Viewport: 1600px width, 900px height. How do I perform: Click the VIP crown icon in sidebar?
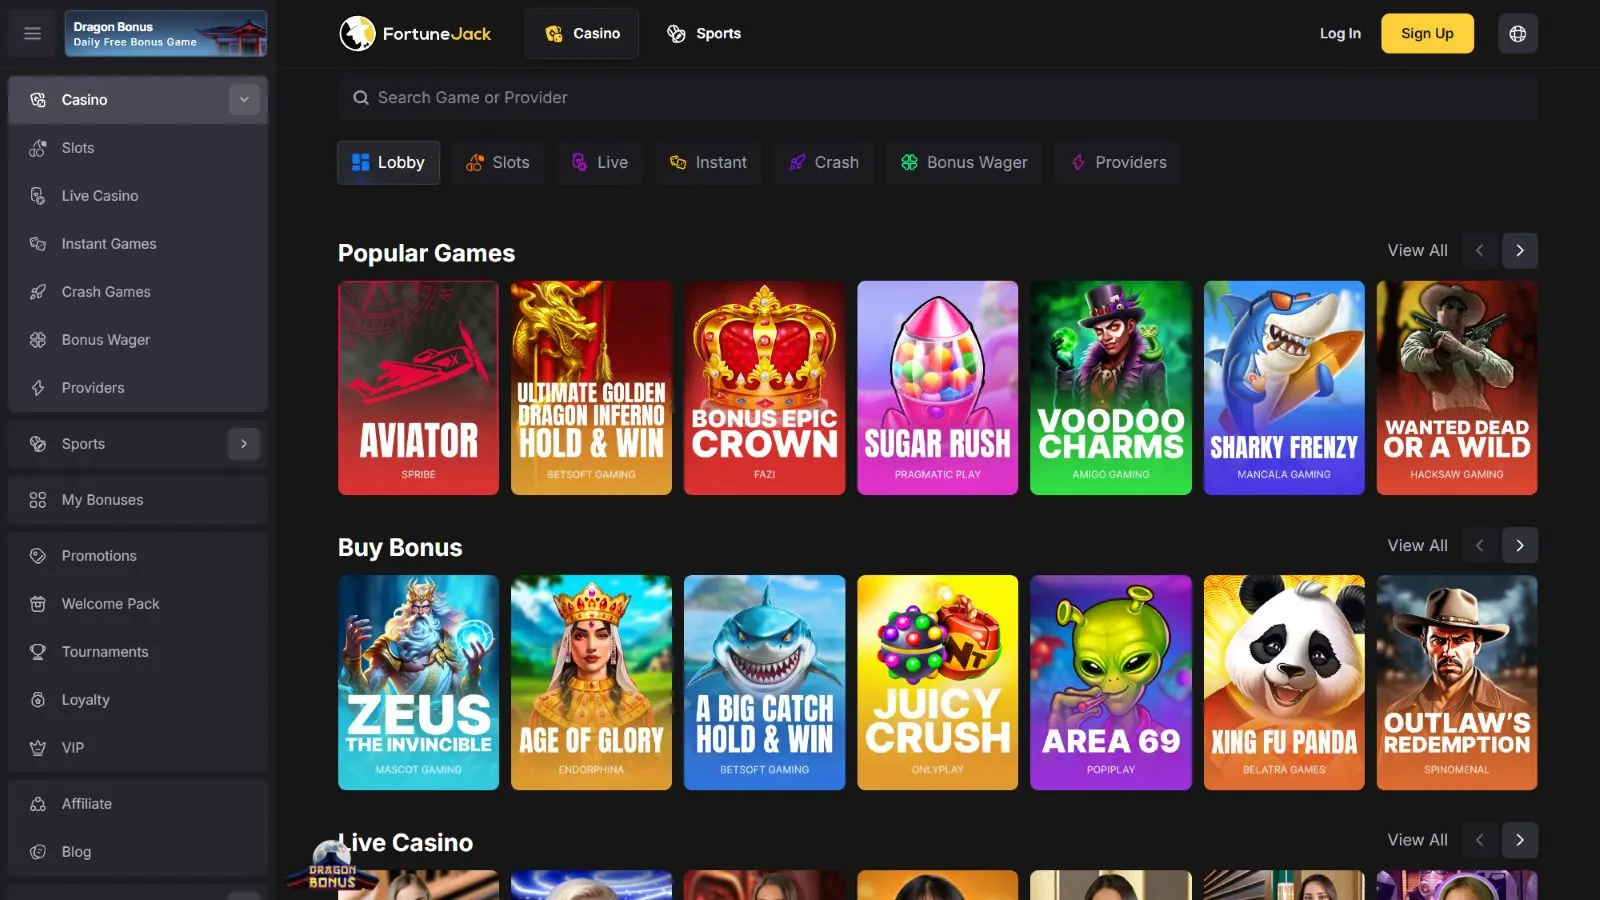pos(38,748)
